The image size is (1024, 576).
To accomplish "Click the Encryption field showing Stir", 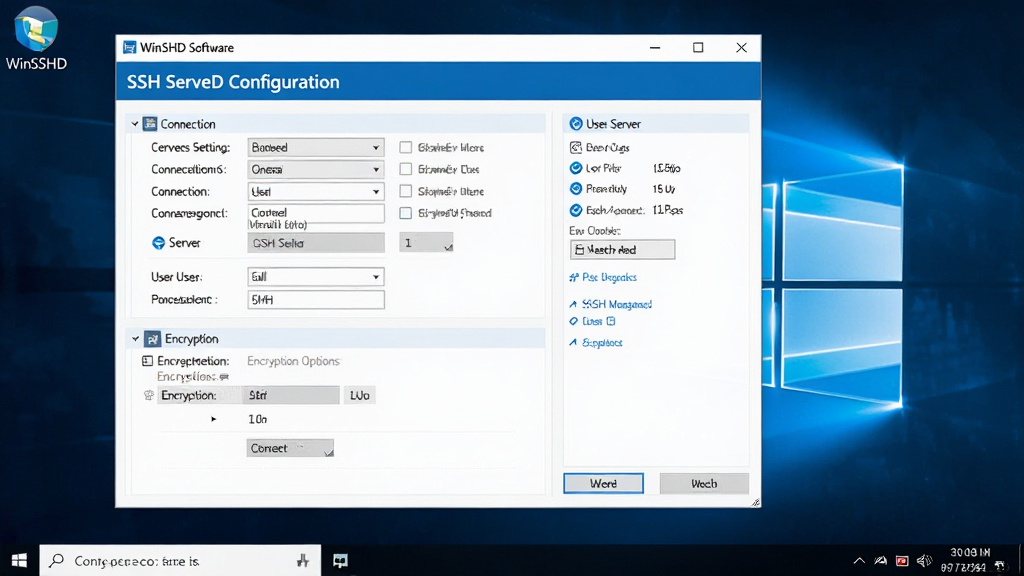I will tap(291, 395).
